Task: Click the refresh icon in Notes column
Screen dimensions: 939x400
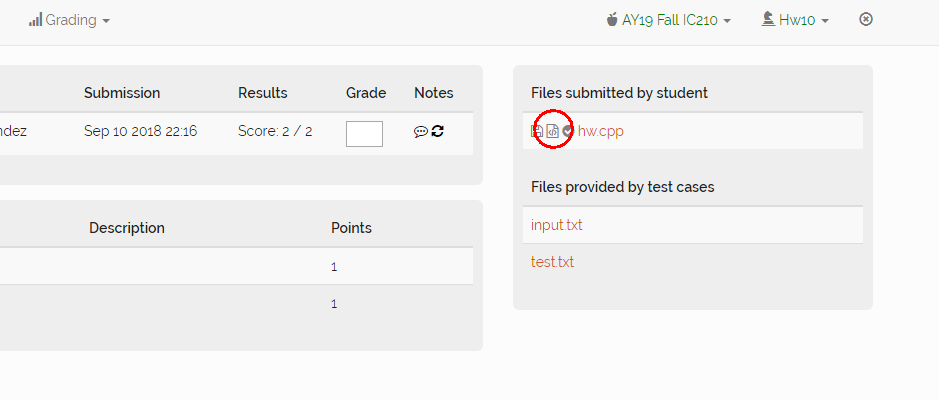Action: [437, 131]
